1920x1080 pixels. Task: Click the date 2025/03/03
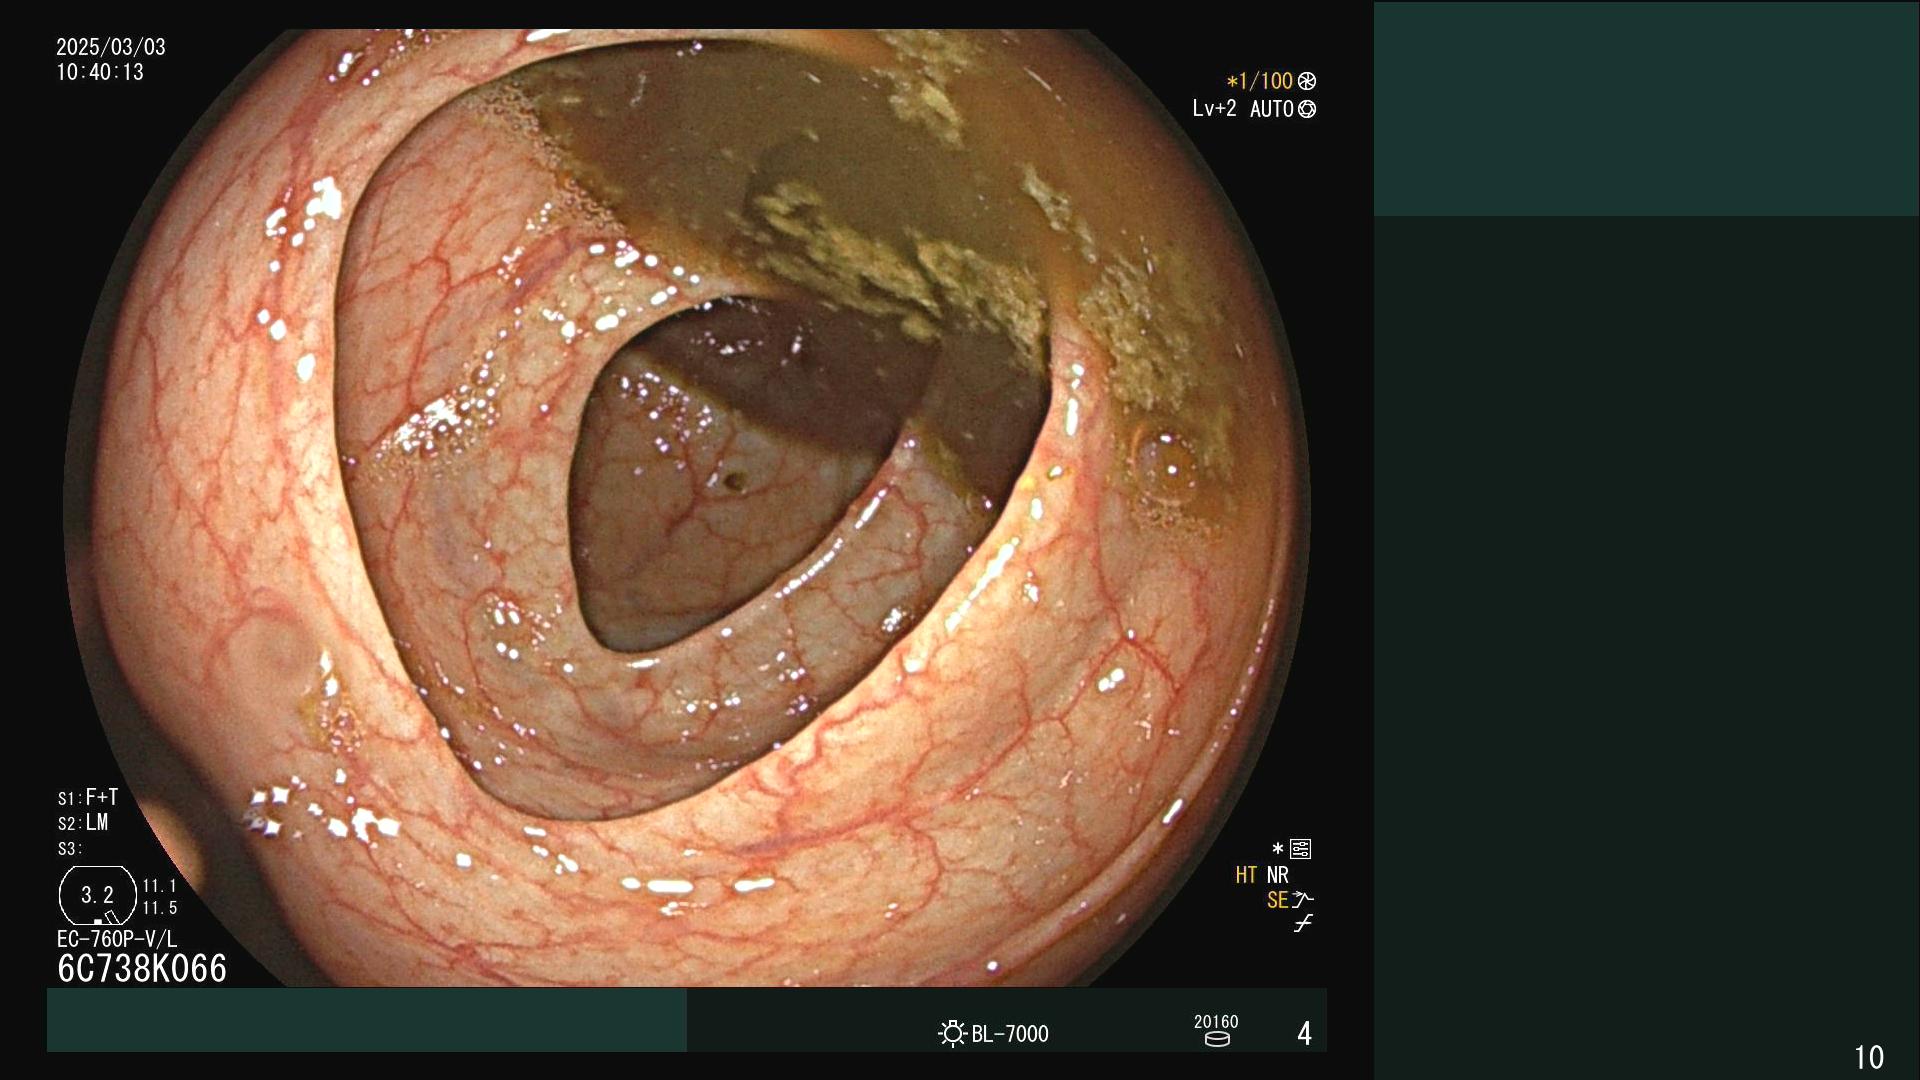pos(111,47)
